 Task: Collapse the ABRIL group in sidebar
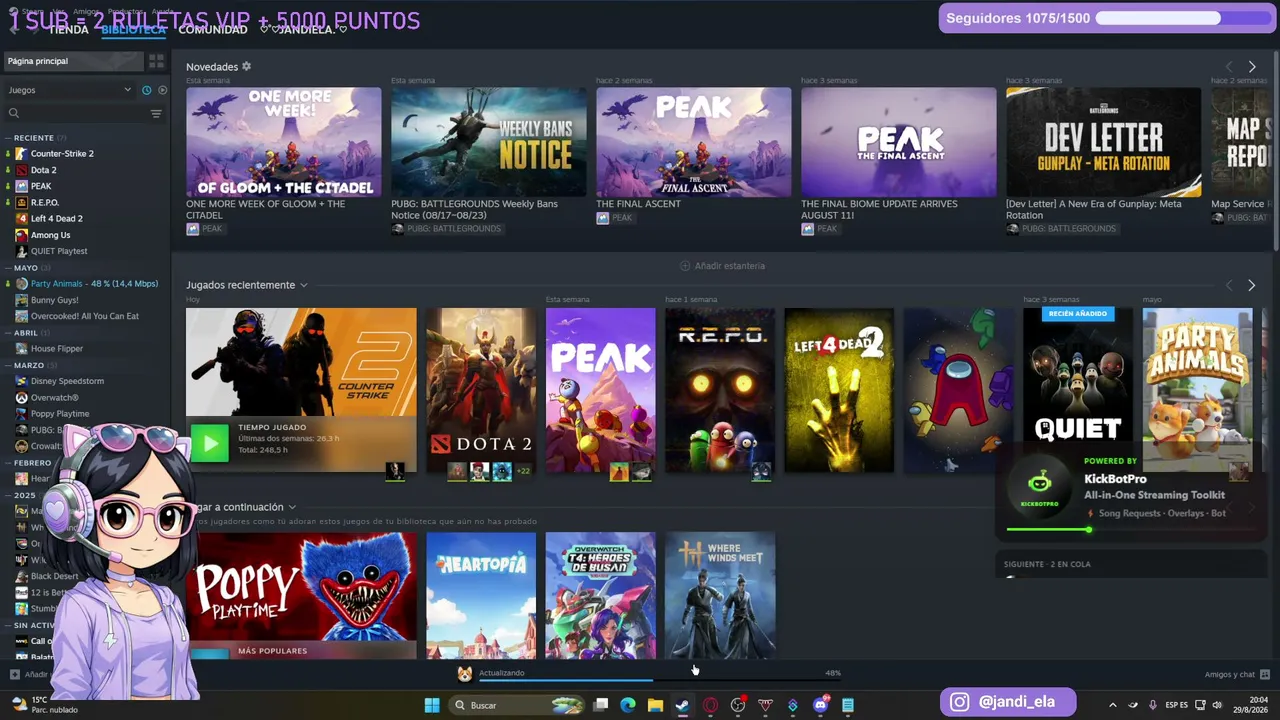8,333
